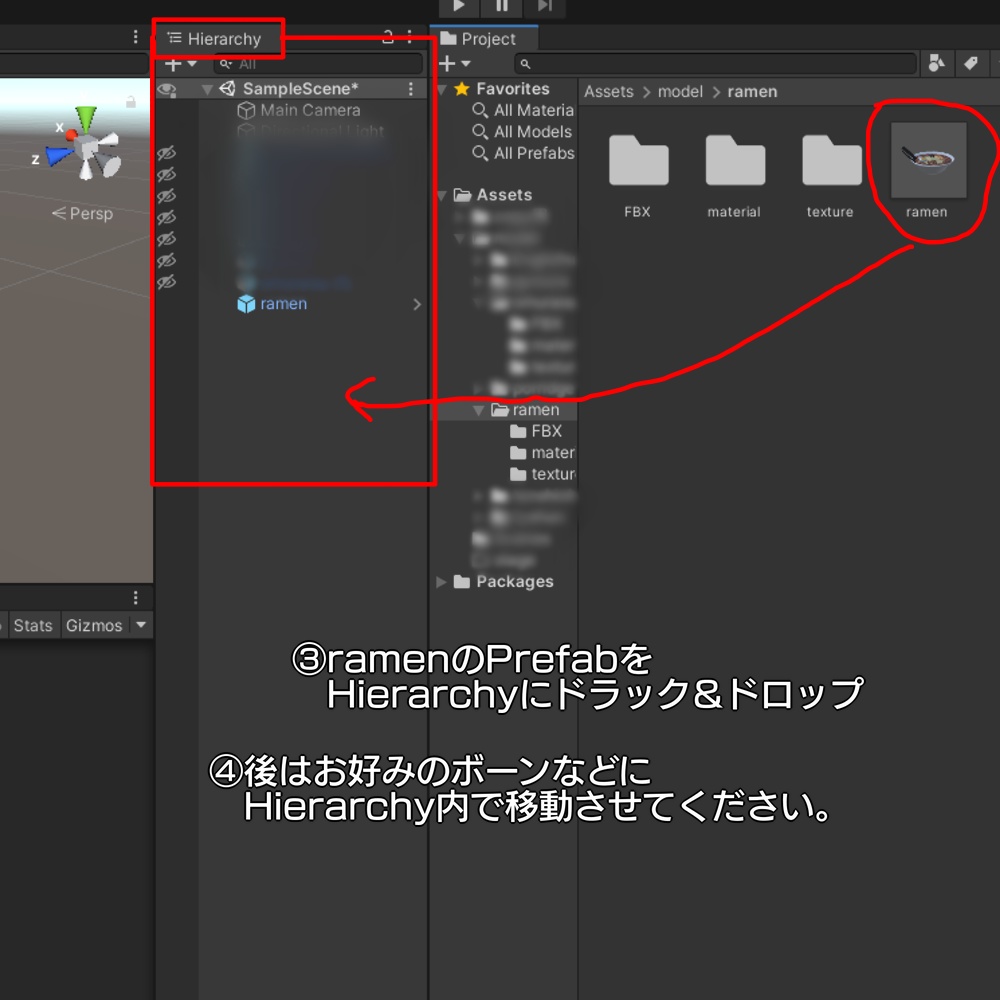1000x1000 pixels.
Task: Click ramen in the breadcrumb path
Action: click(752, 92)
